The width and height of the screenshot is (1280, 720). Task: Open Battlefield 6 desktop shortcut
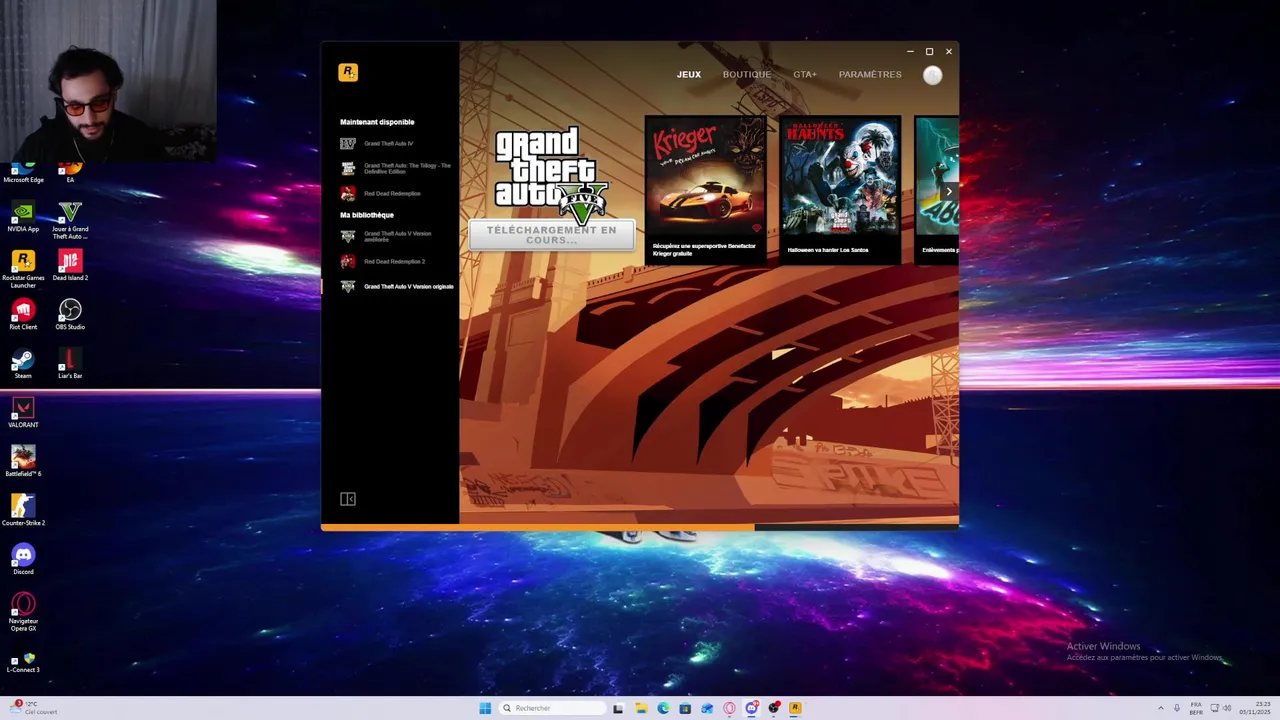23,462
